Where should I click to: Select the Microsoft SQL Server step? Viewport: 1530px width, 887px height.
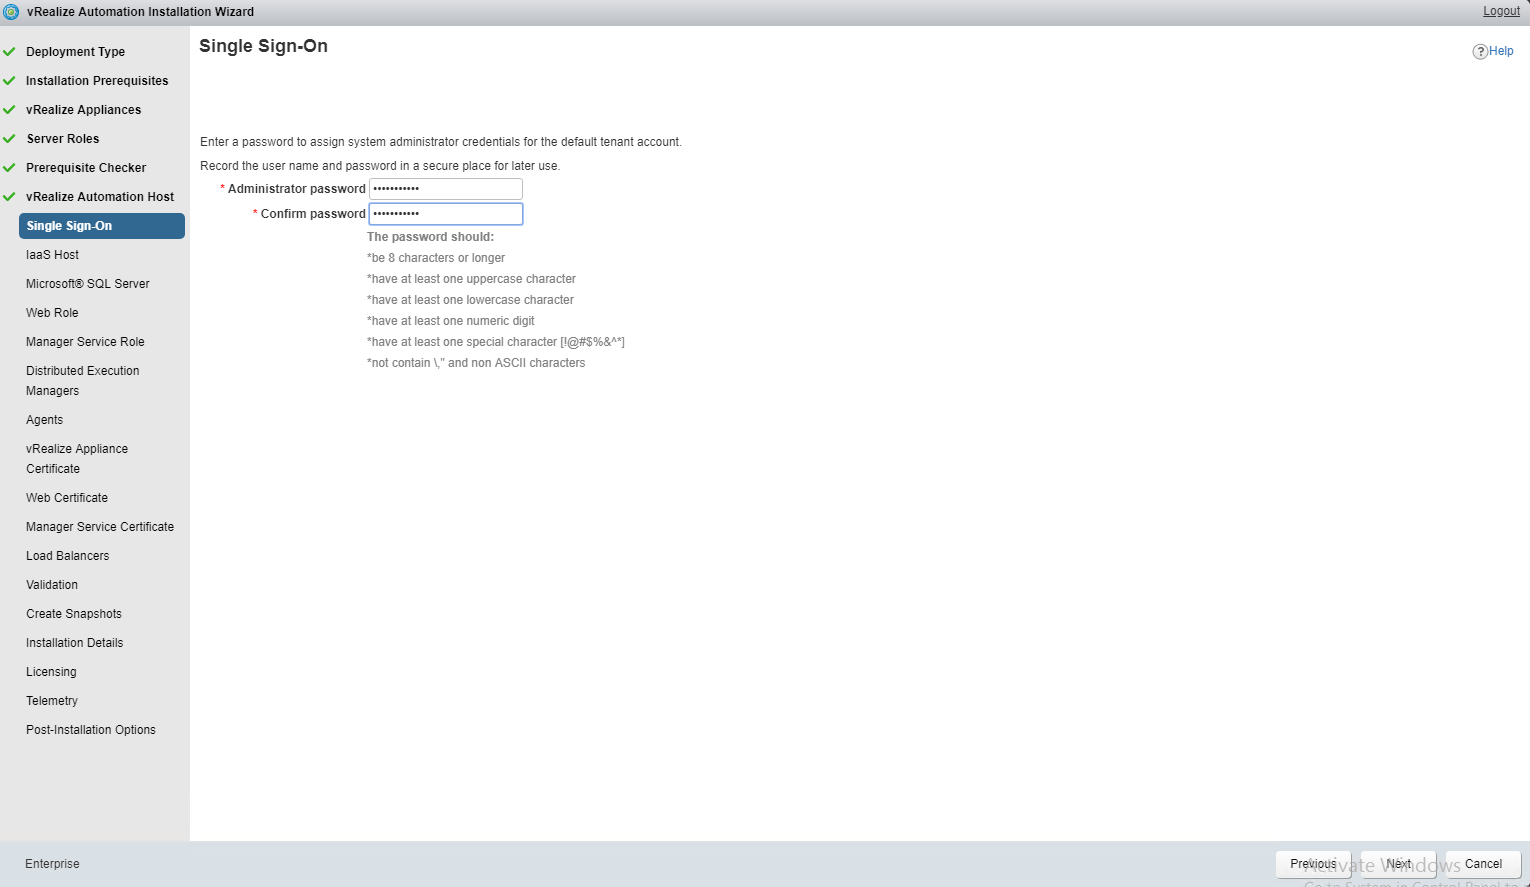[87, 284]
